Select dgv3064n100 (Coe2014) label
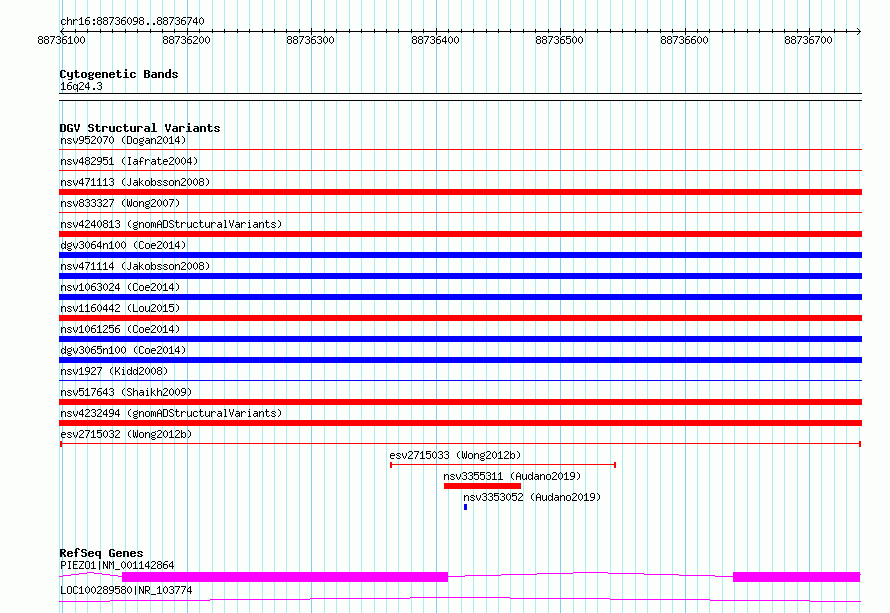This screenshot has height=613, width=890. (x=123, y=245)
